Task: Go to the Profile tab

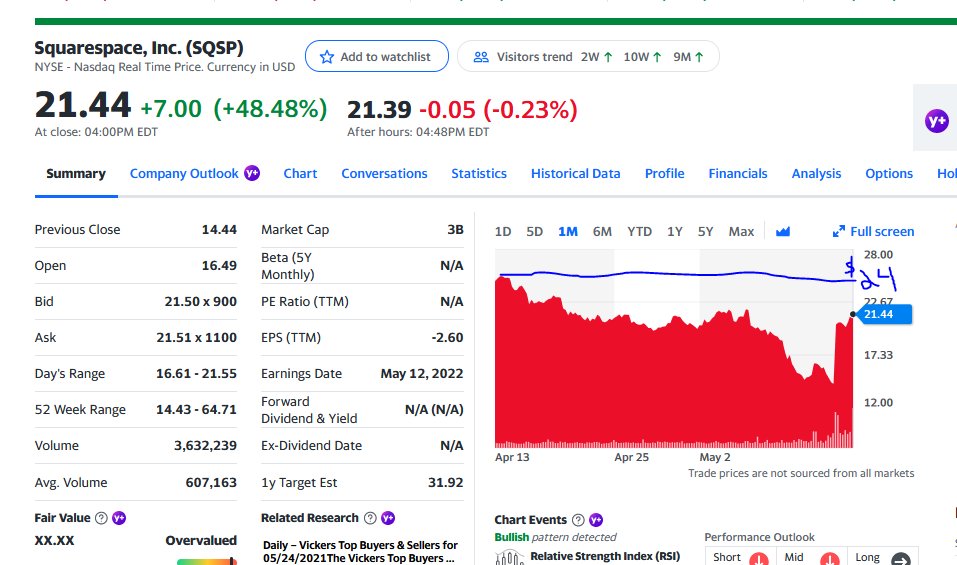Action: click(x=665, y=174)
